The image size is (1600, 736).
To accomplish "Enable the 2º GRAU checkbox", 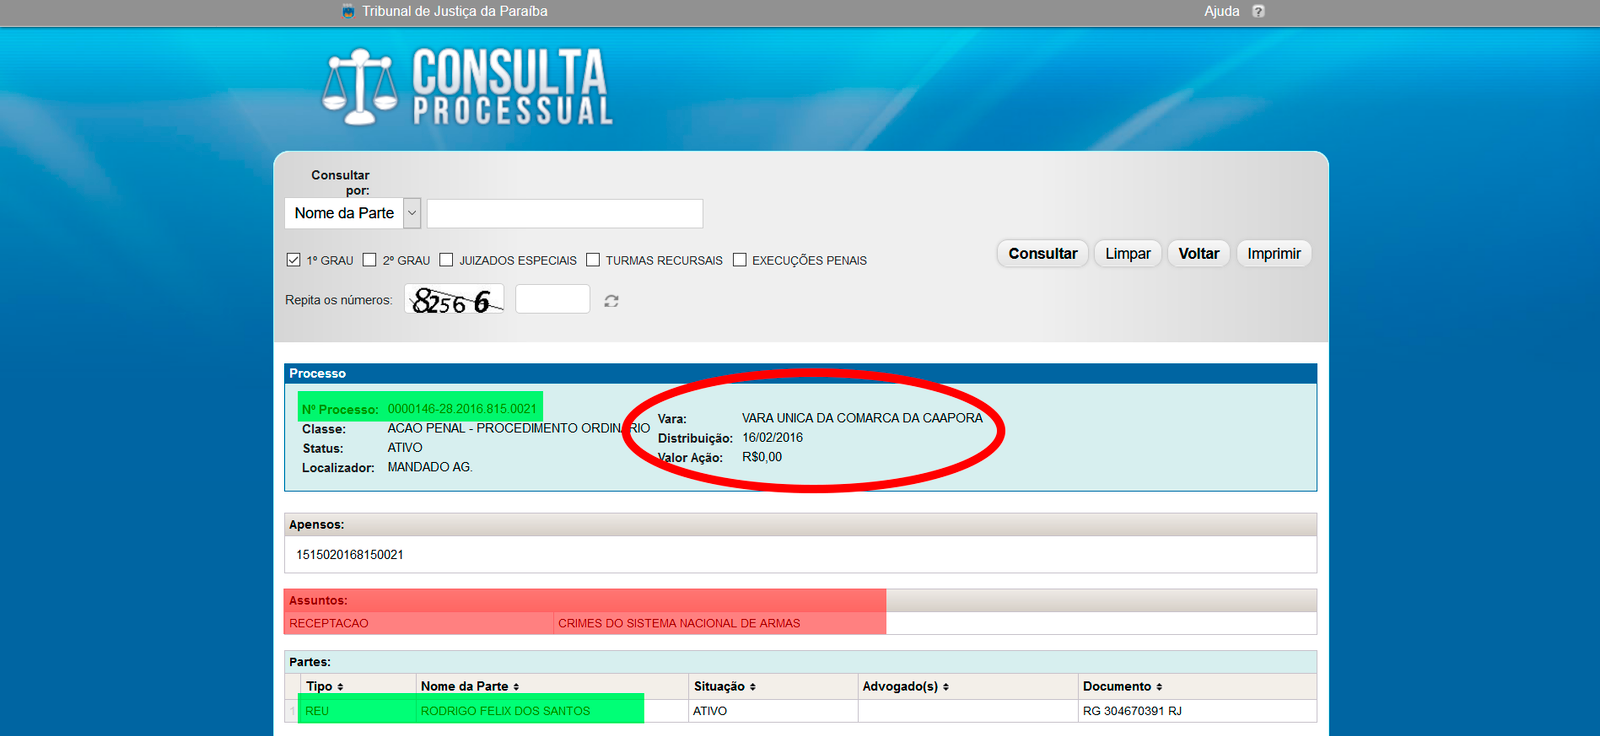I will 369,260.
